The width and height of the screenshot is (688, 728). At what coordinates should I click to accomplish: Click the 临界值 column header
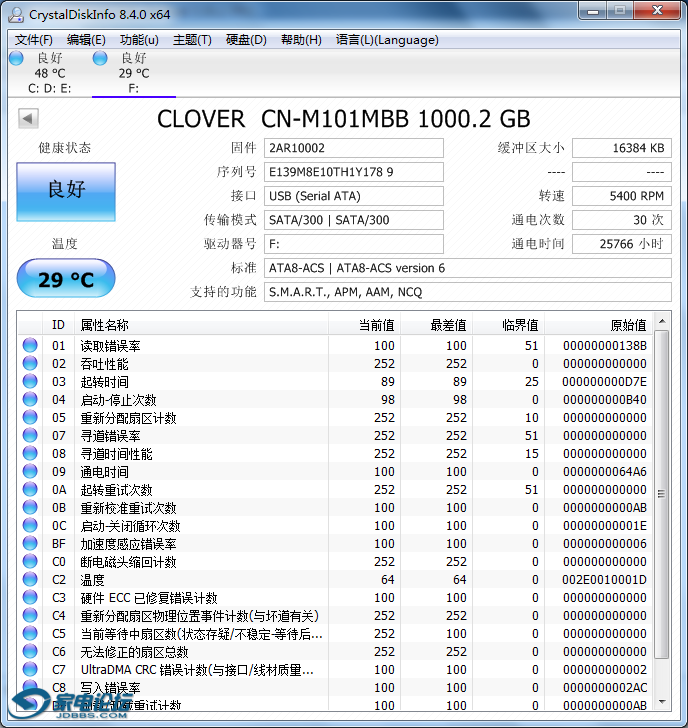[x=508, y=325]
